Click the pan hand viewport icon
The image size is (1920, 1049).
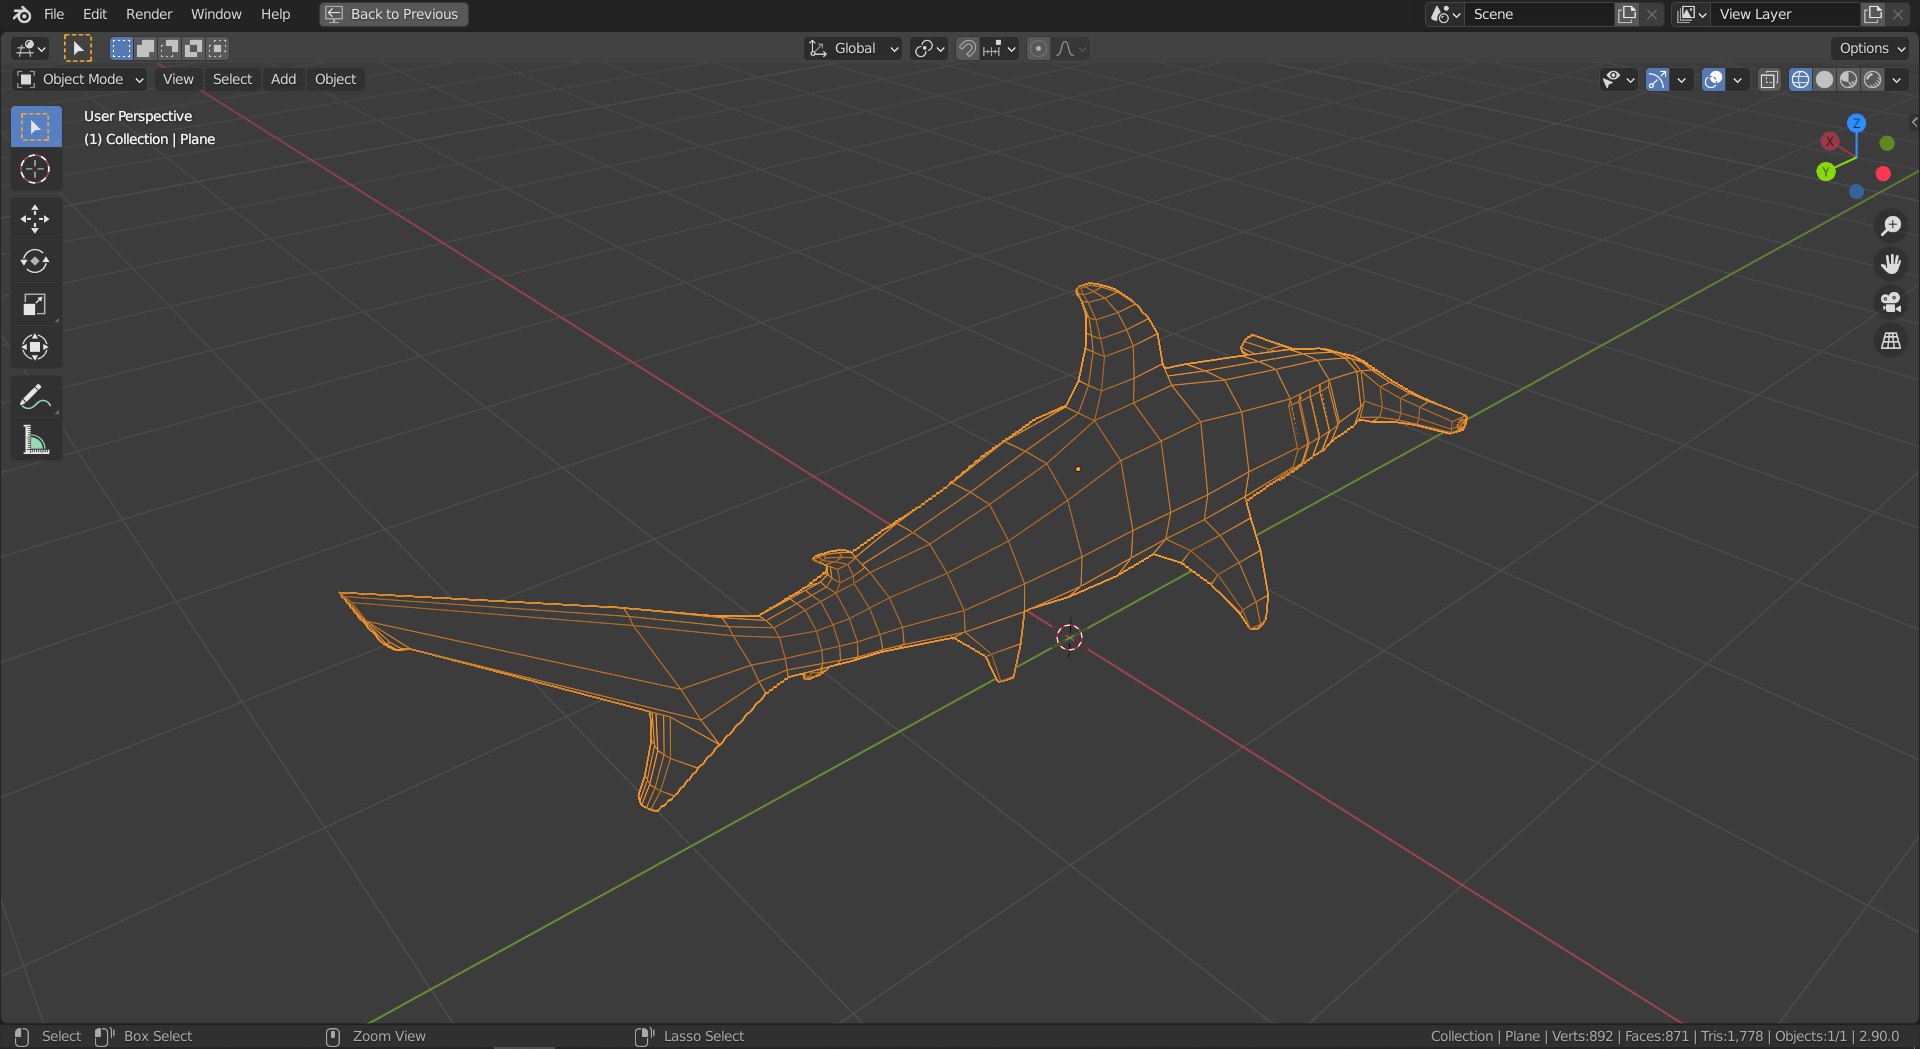click(x=1890, y=264)
